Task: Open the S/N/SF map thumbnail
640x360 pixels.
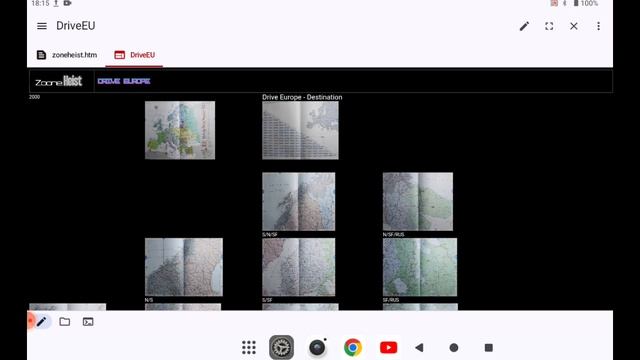Action: [x=299, y=201]
